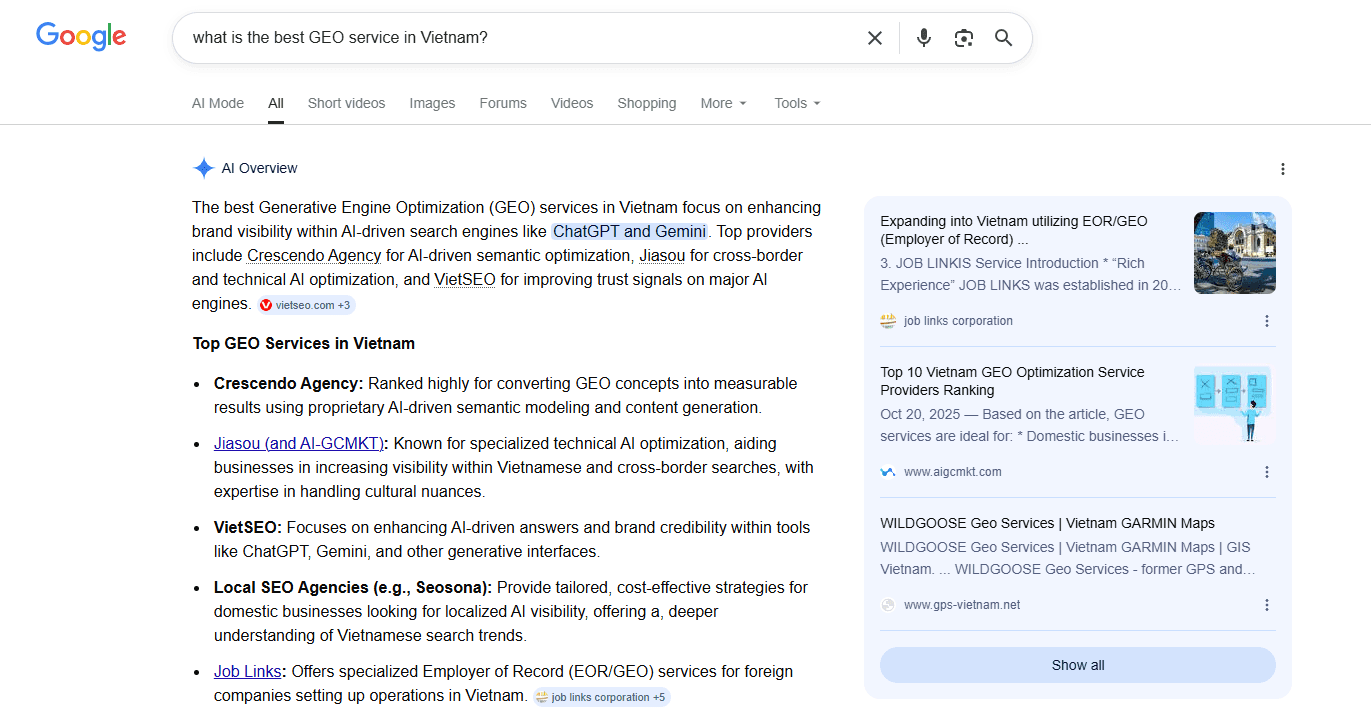Click the GEO ranking illustration thumbnail
1371x720 pixels.
pyautogui.click(x=1235, y=404)
